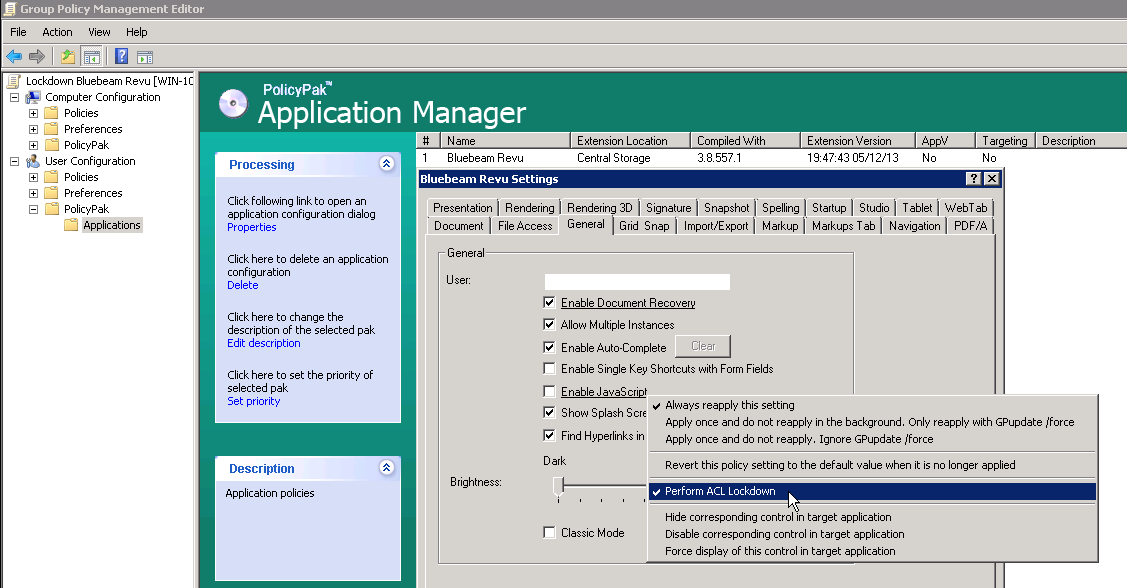
Task: Open the View menu
Action: pos(99,32)
